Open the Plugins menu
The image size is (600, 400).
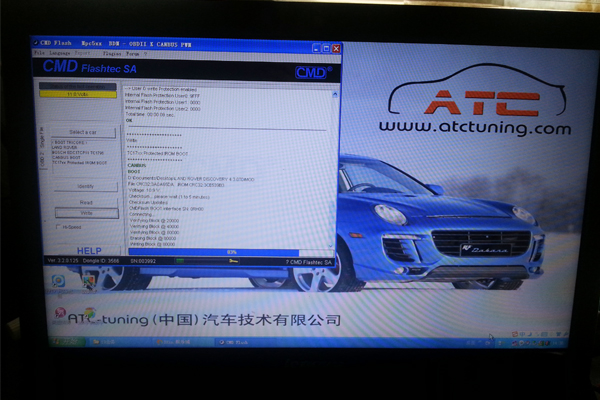click(x=112, y=54)
